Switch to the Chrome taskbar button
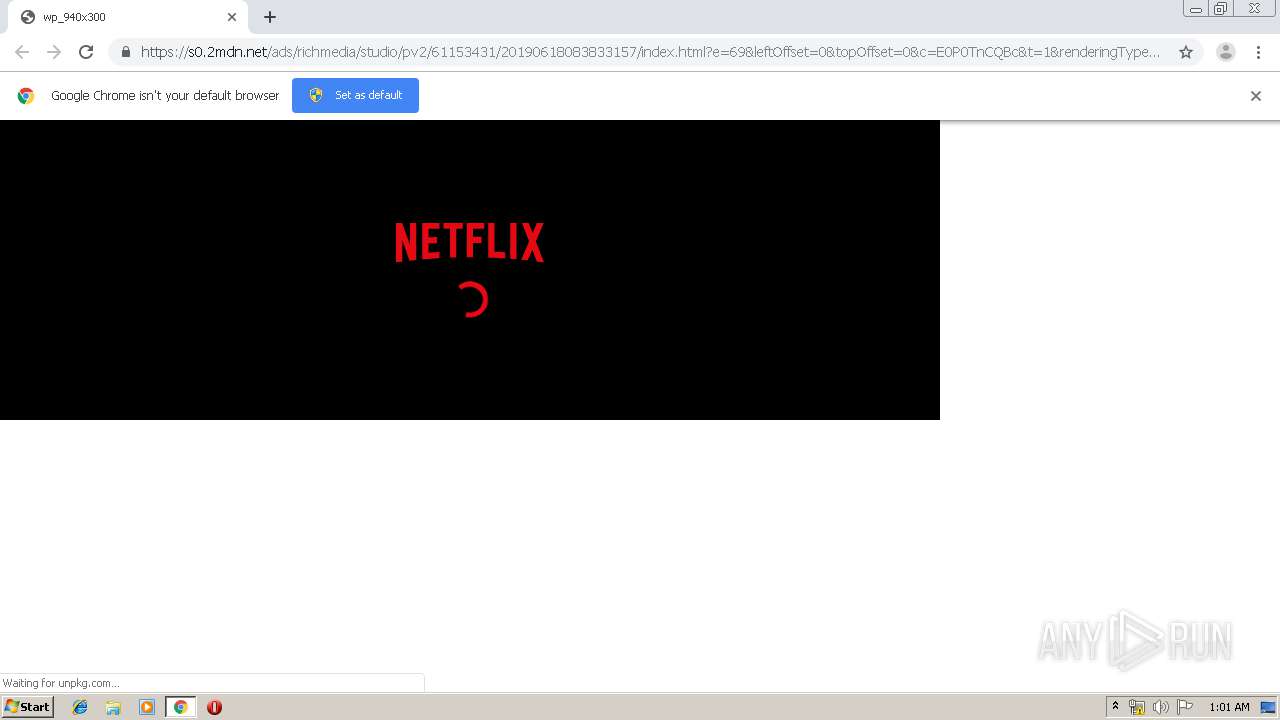This screenshot has width=1280, height=720. tap(181, 707)
